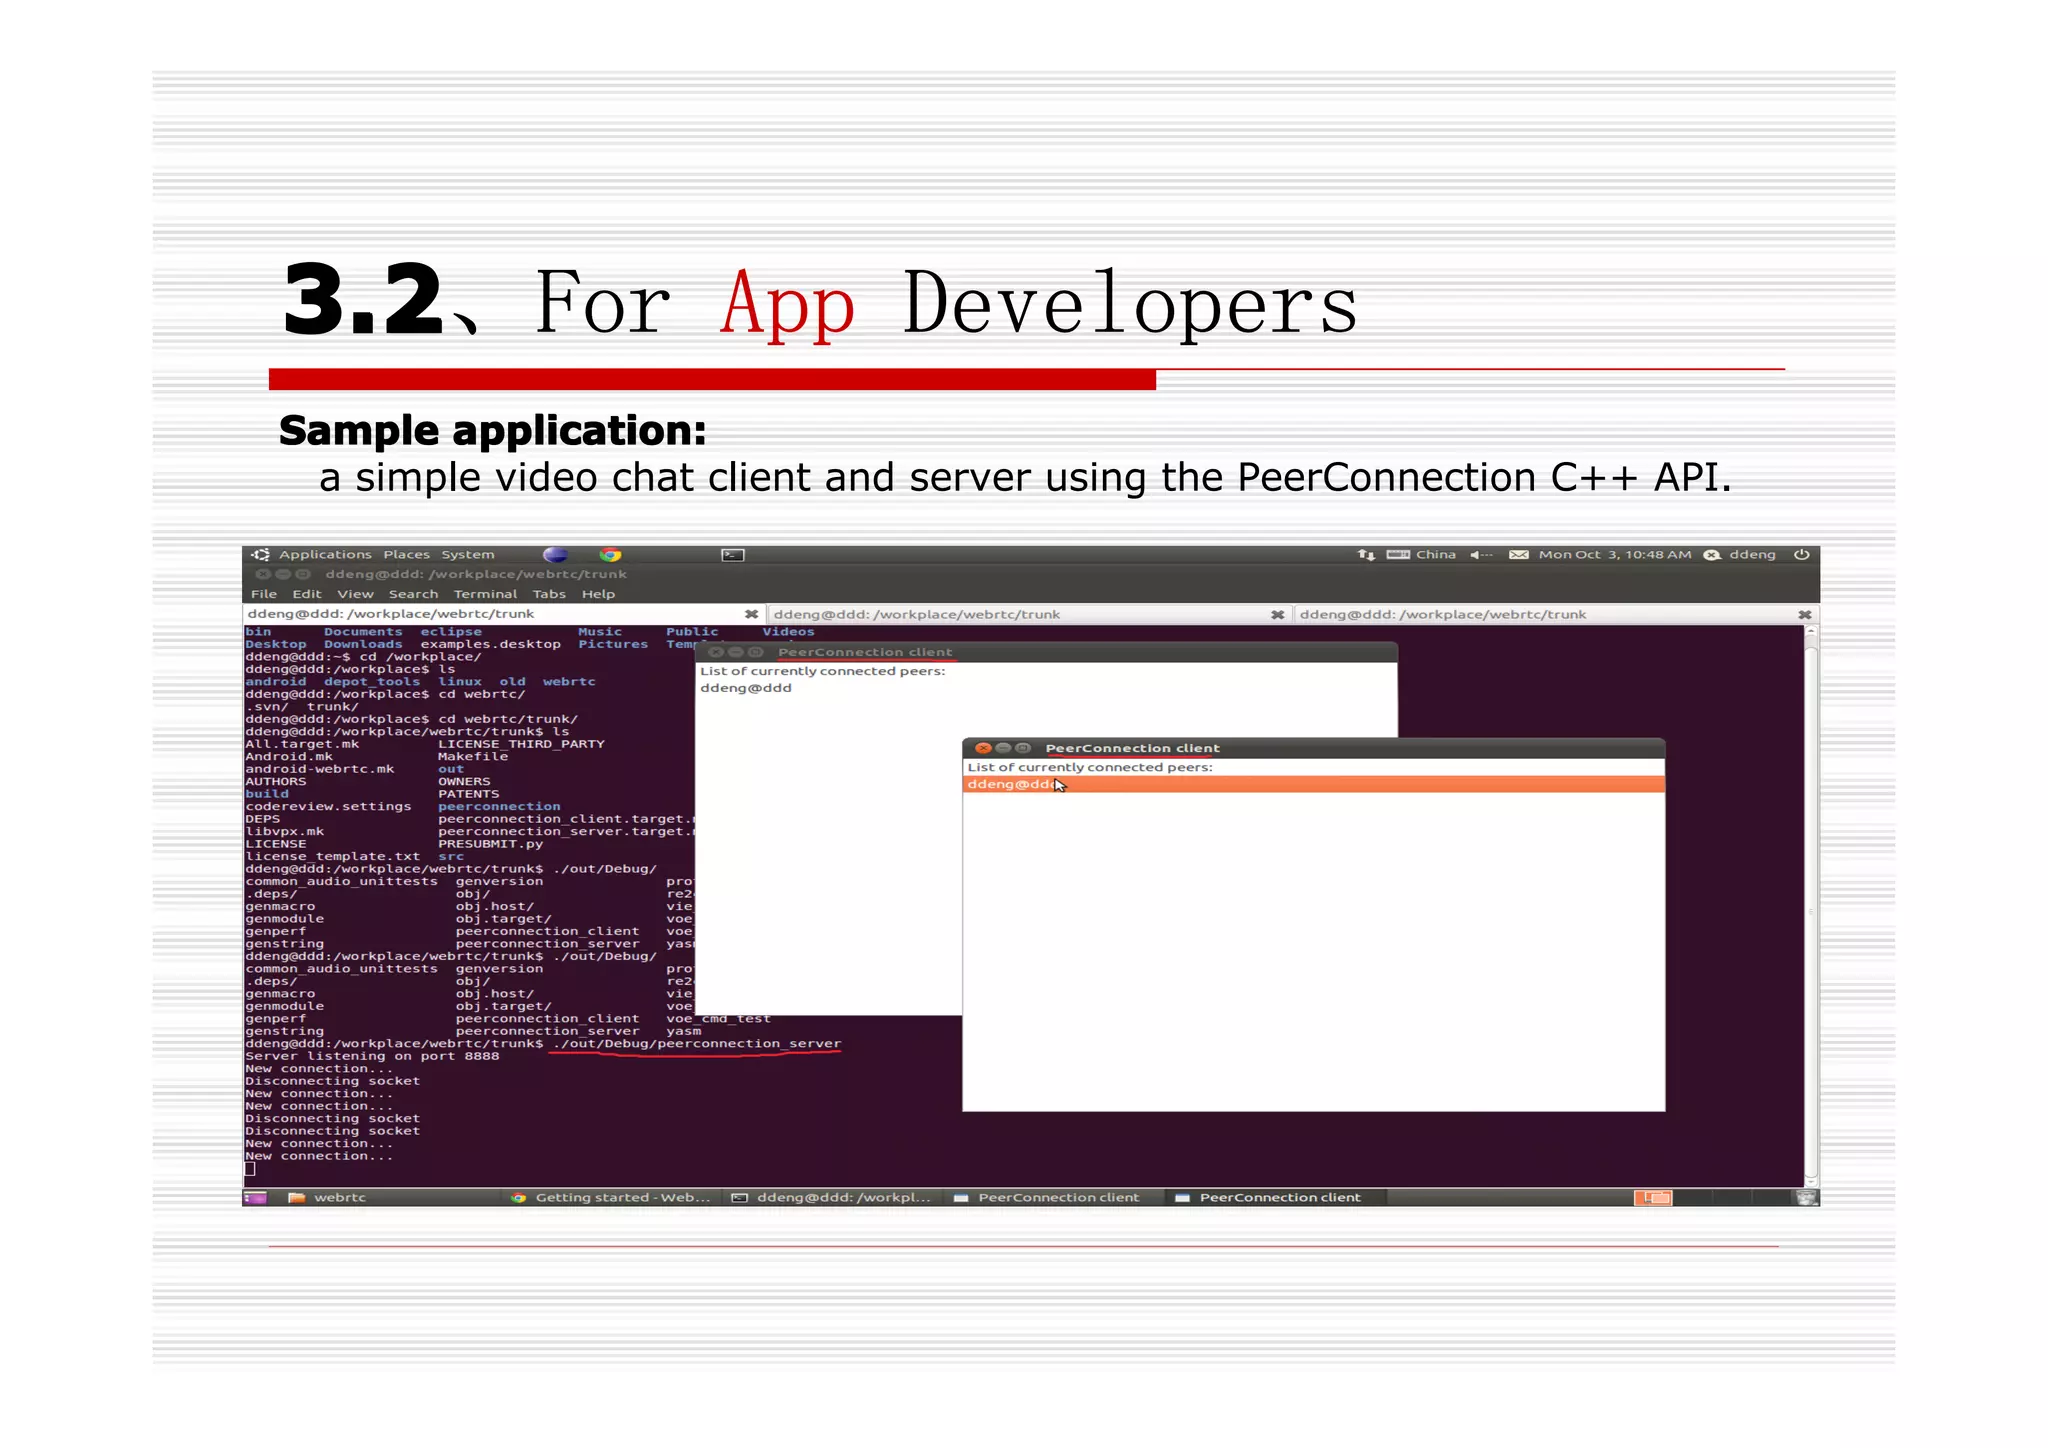Image resolution: width=2048 pixels, height=1448 pixels.
Task: Click the terminal launcher icon in top panel
Action: pos(733,555)
